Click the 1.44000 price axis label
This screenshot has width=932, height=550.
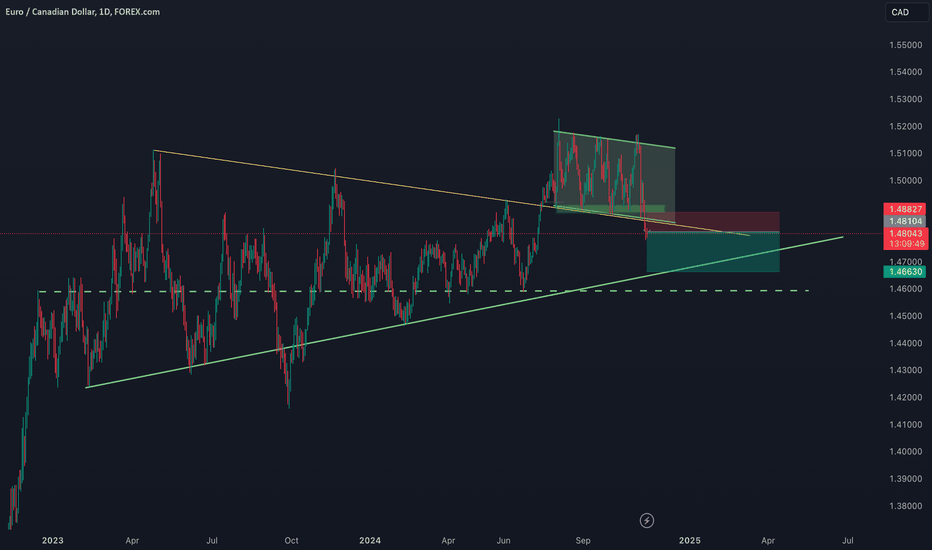coord(906,344)
